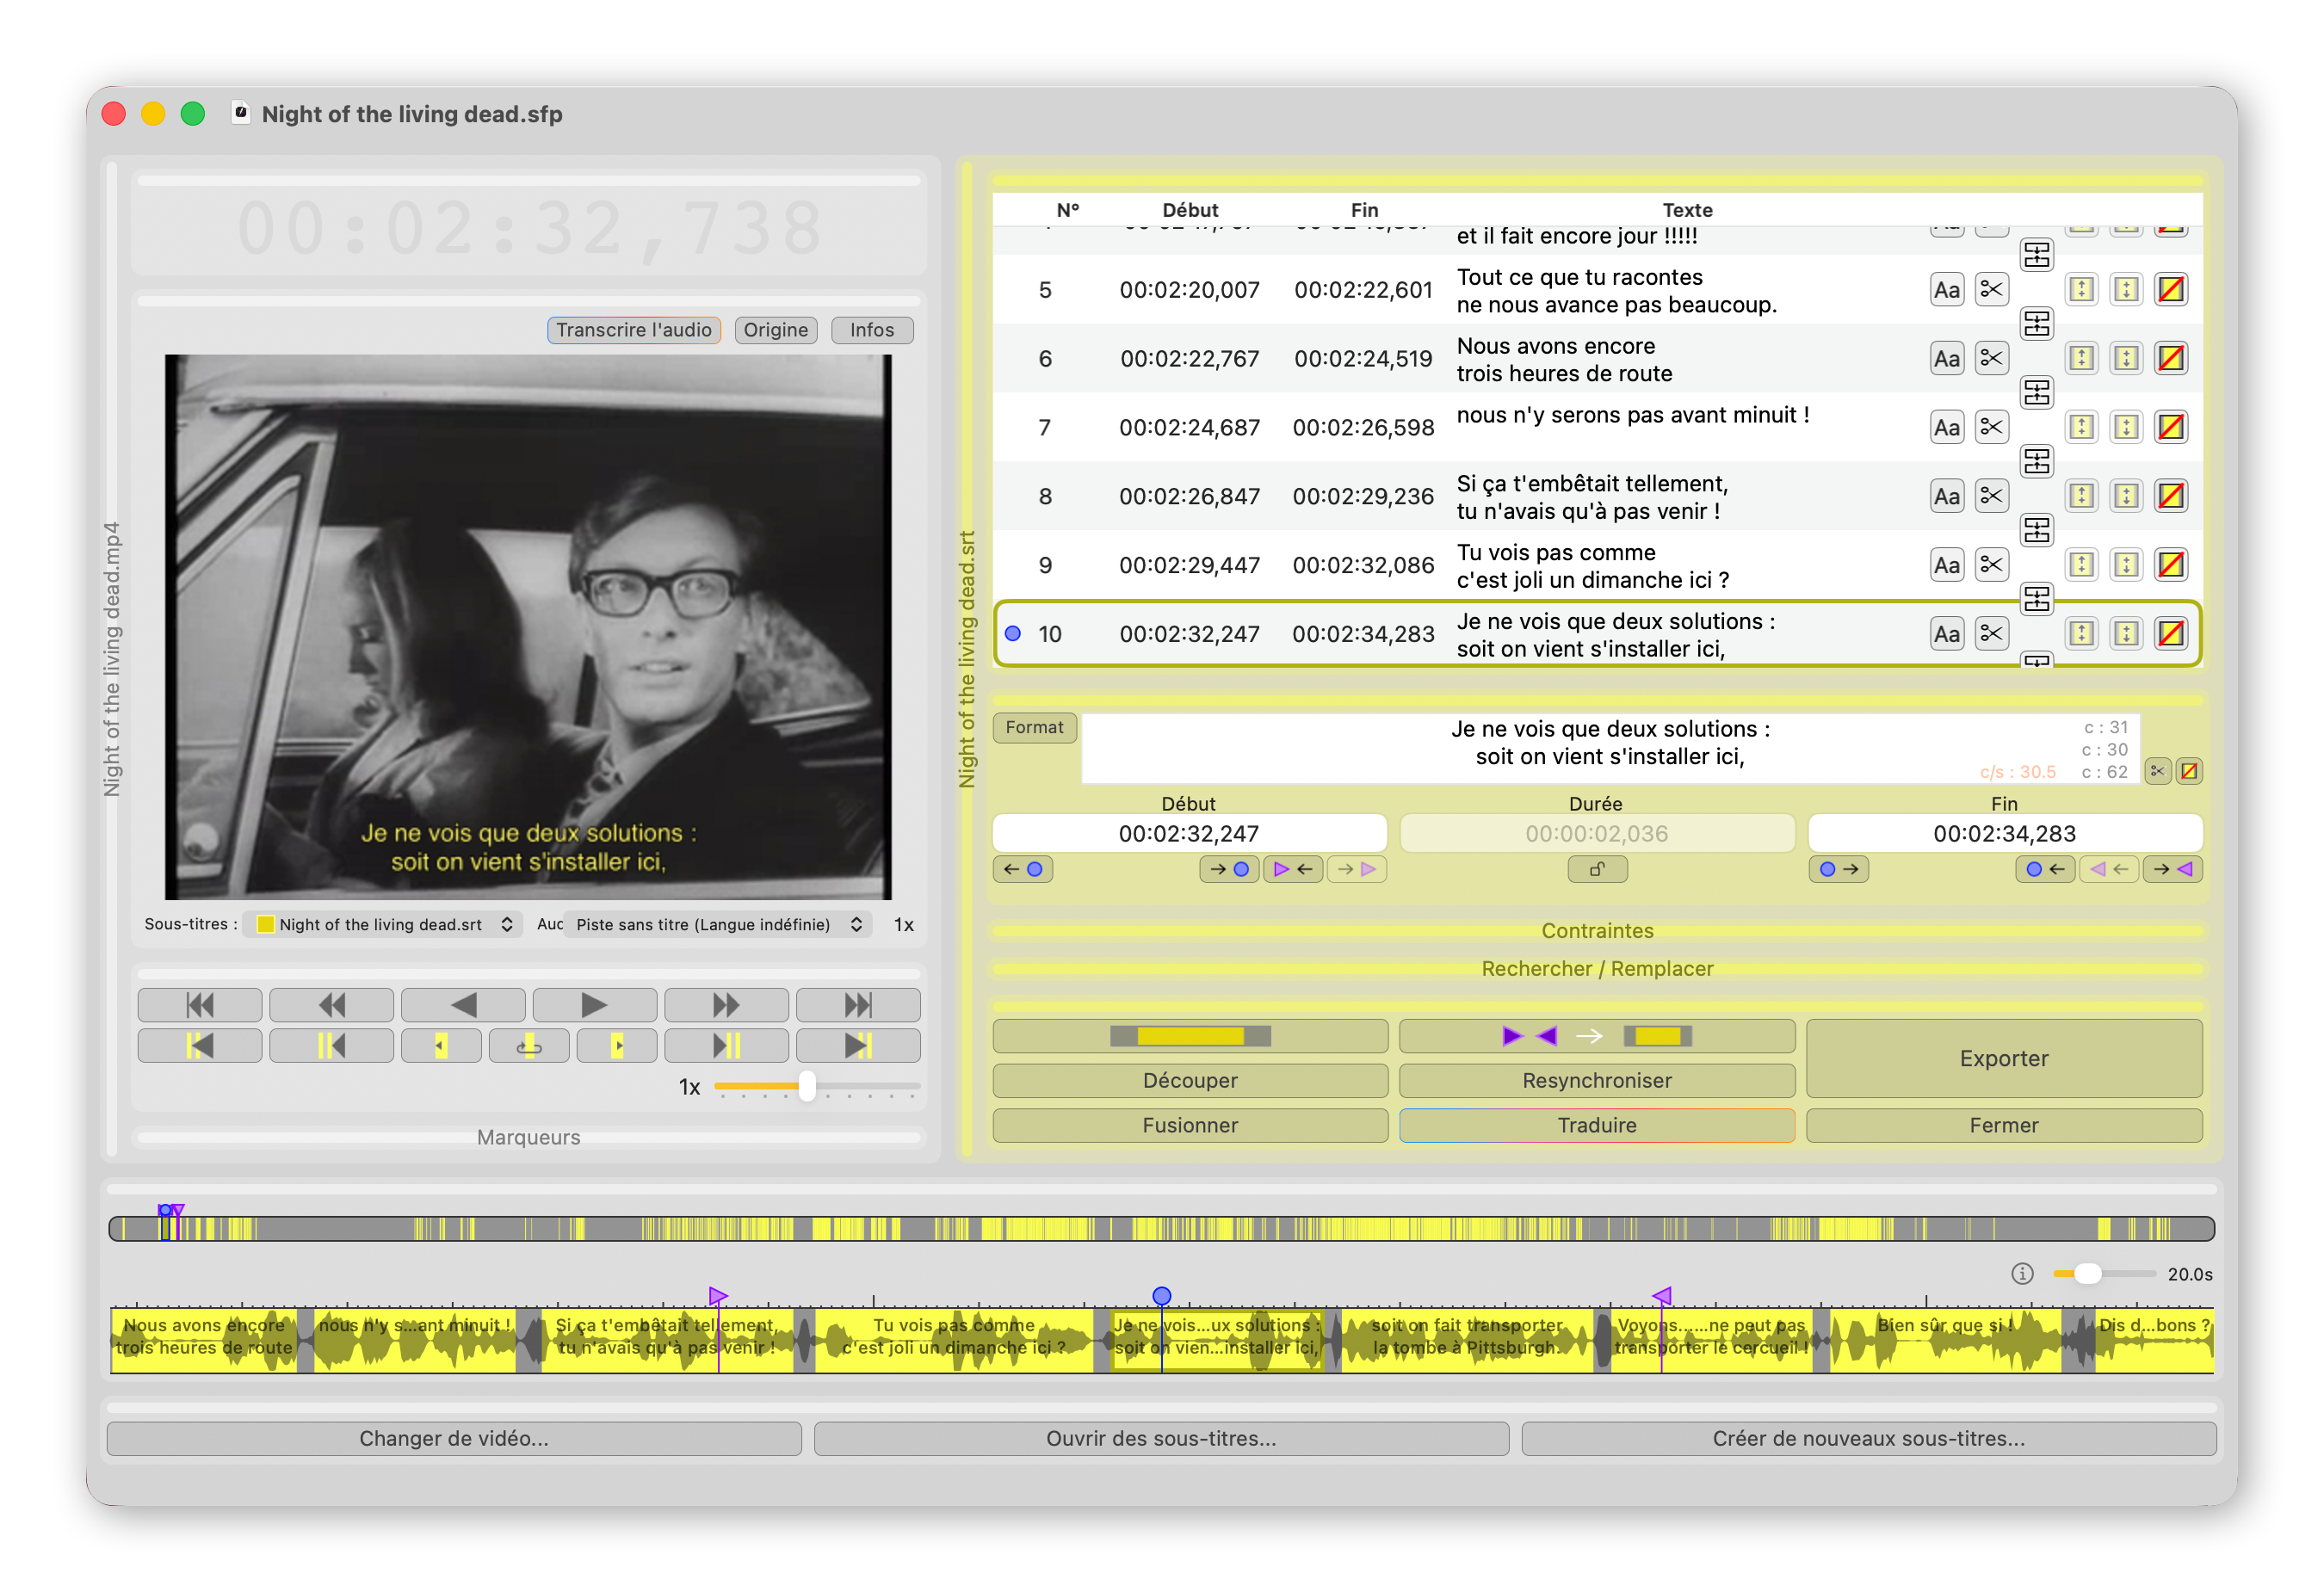Click the Fin time field showing 00:02:34,283
Viewport: 2324px width, 1592px height.
(x=2004, y=833)
